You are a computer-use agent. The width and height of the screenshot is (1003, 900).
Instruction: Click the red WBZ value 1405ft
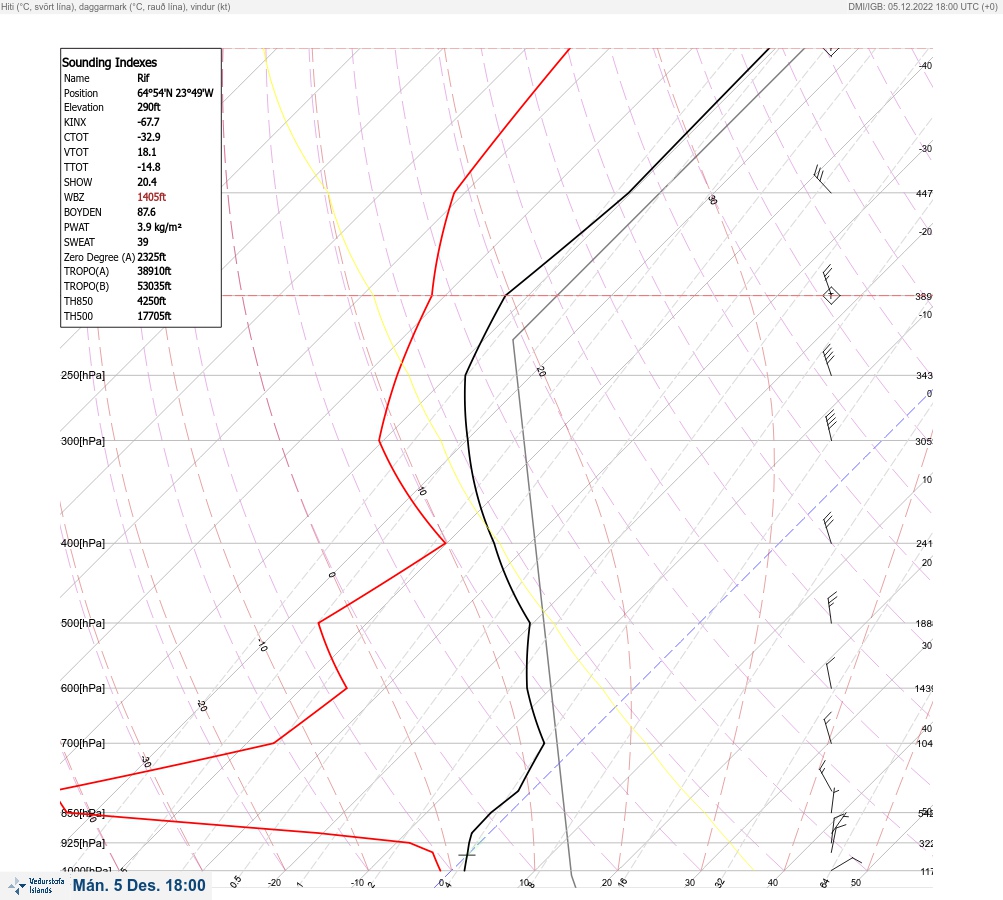152,197
